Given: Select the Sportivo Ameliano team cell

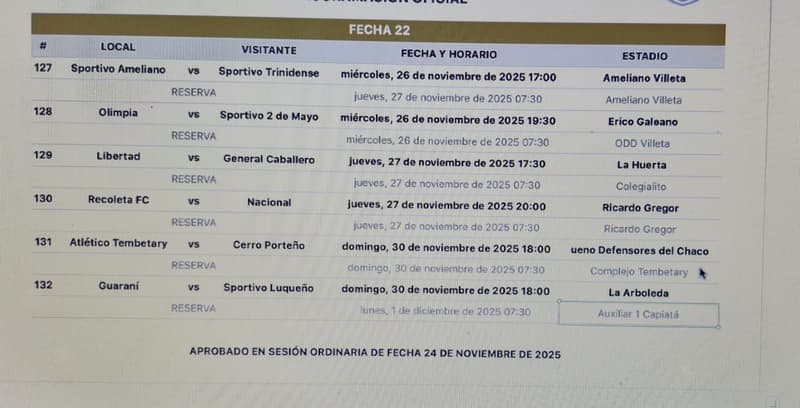Looking at the screenshot, I should pos(118,70).
